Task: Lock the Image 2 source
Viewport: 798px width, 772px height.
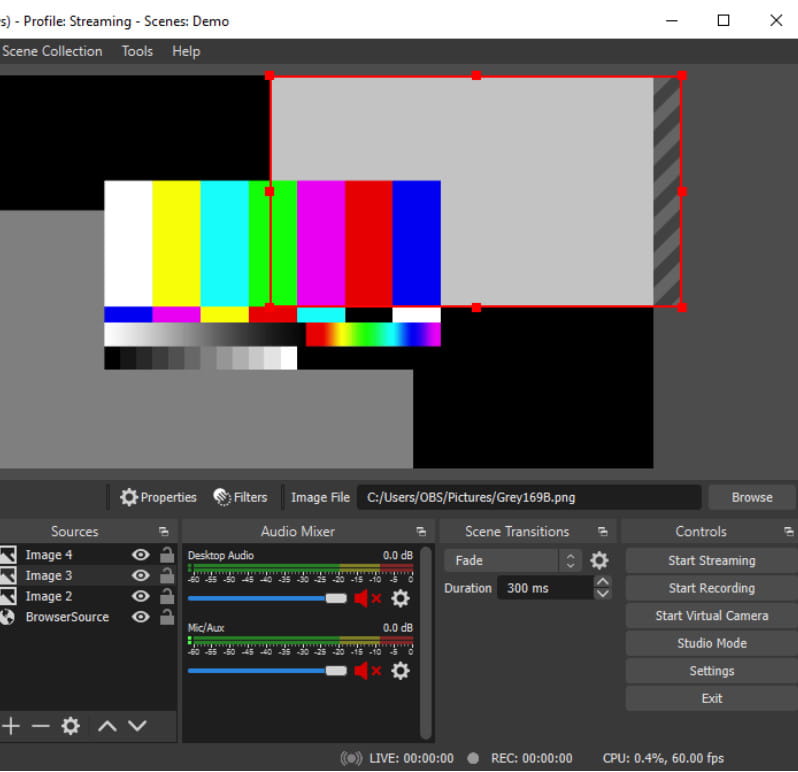Action: (167, 596)
